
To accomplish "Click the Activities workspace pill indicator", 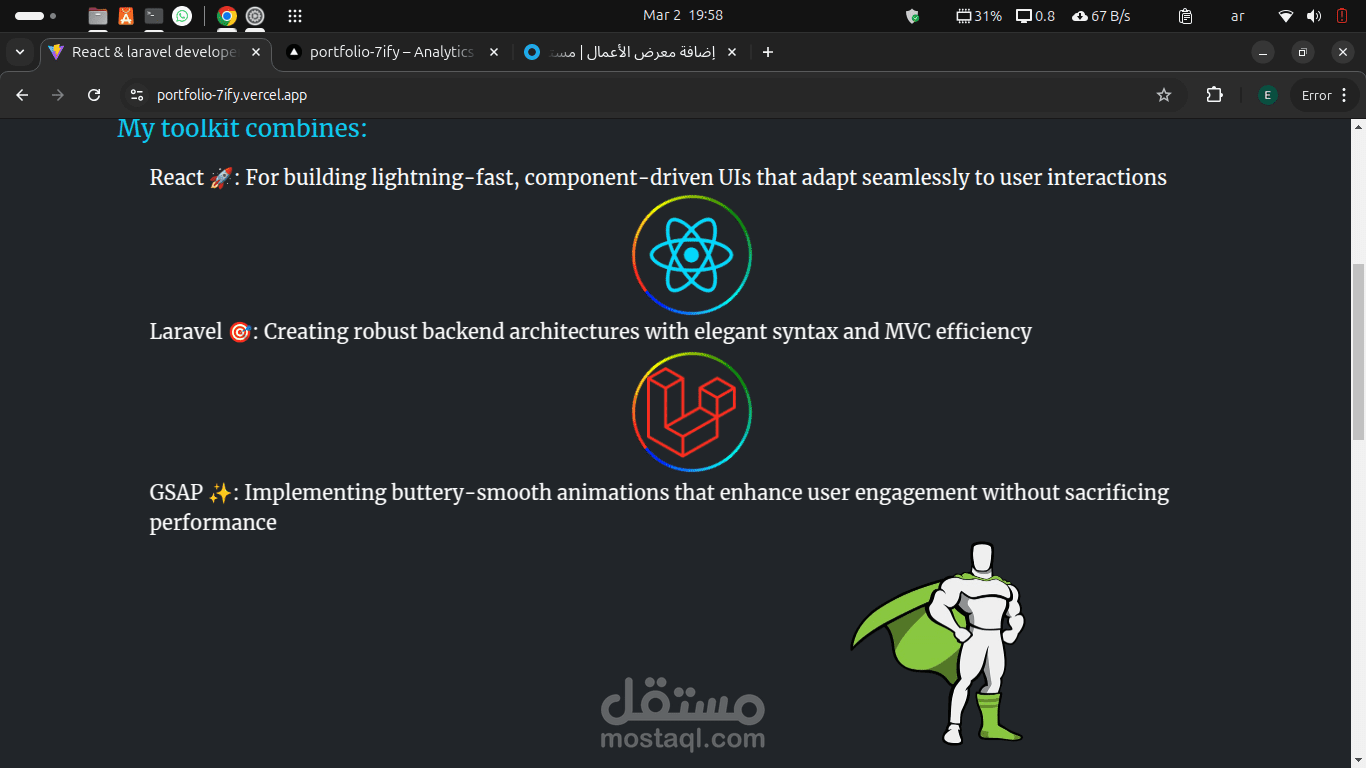I will click(x=36, y=16).
